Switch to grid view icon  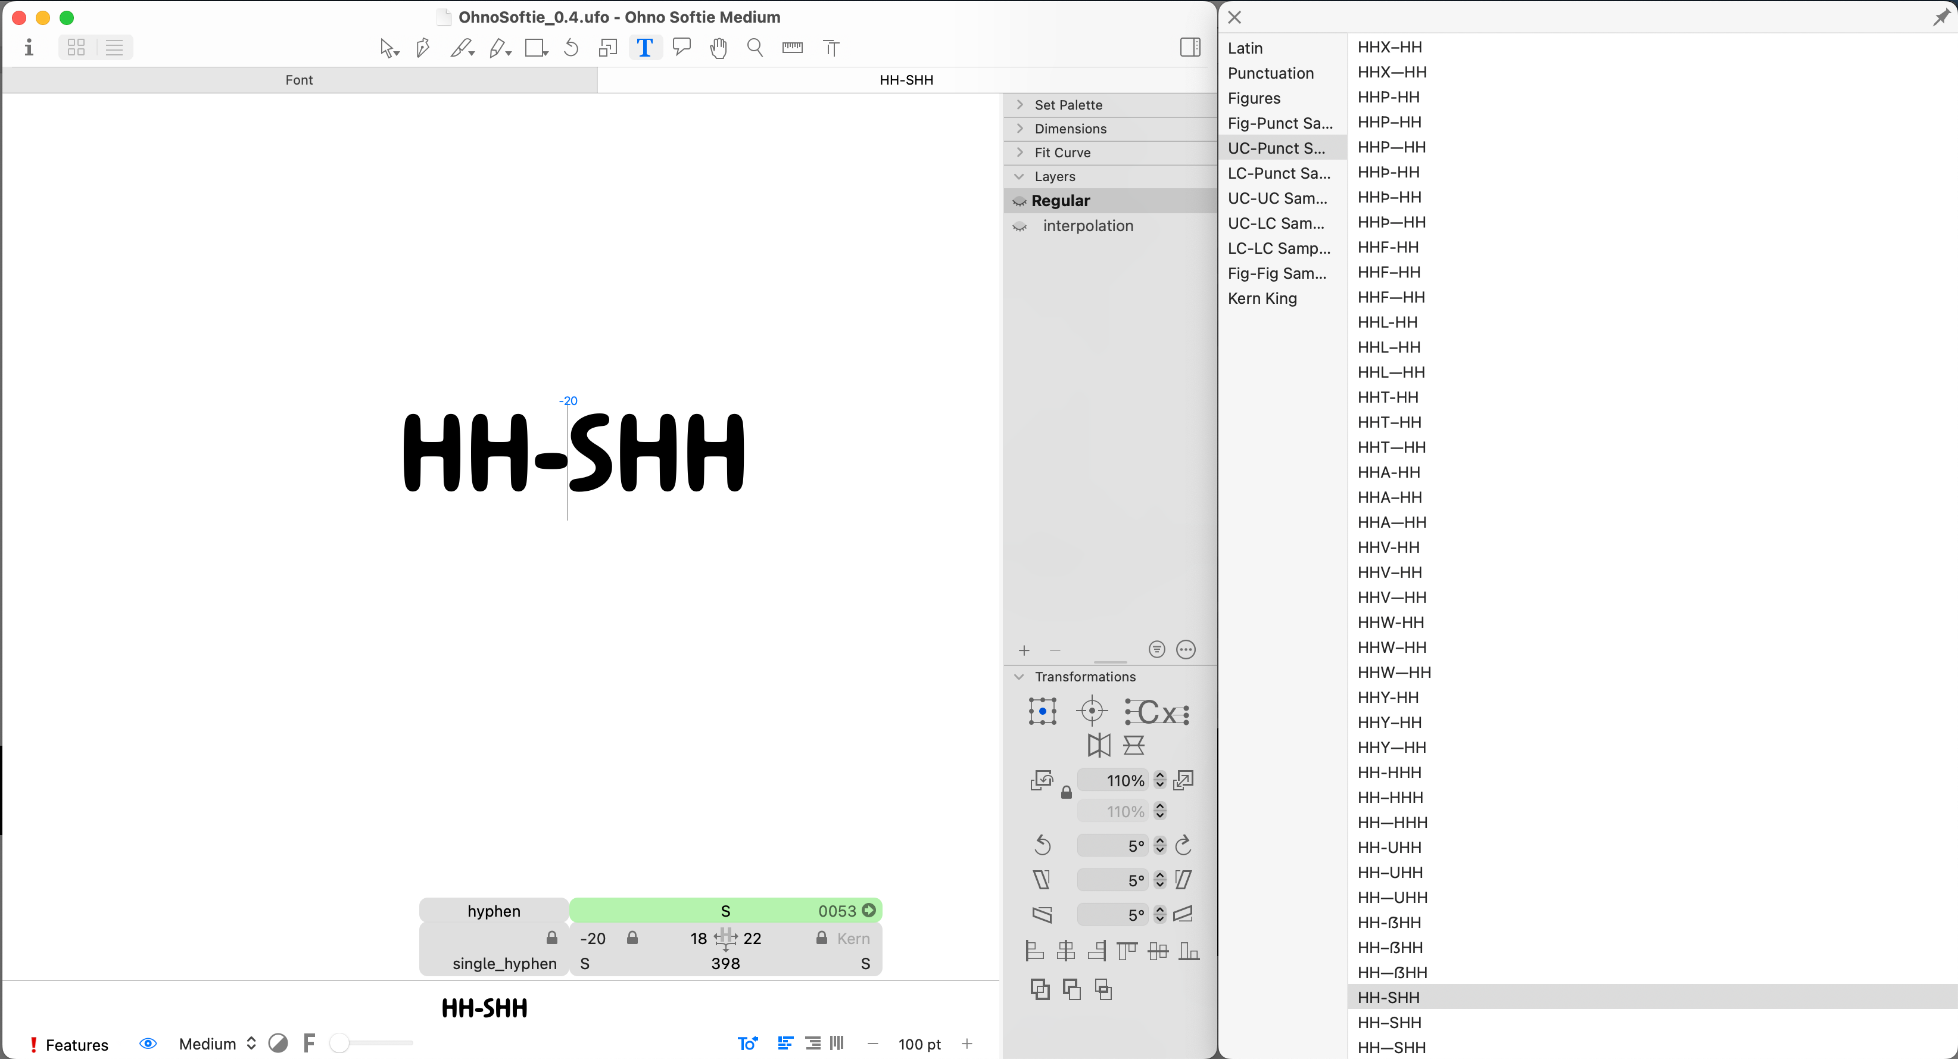77,47
